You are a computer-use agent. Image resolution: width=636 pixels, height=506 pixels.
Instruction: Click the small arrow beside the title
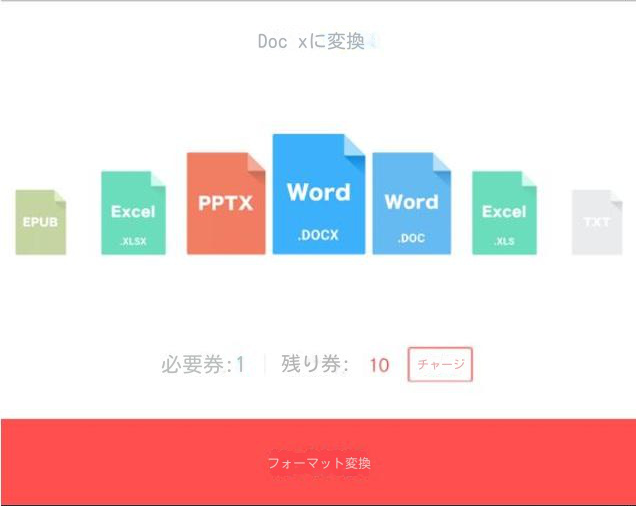tap(372, 42)
